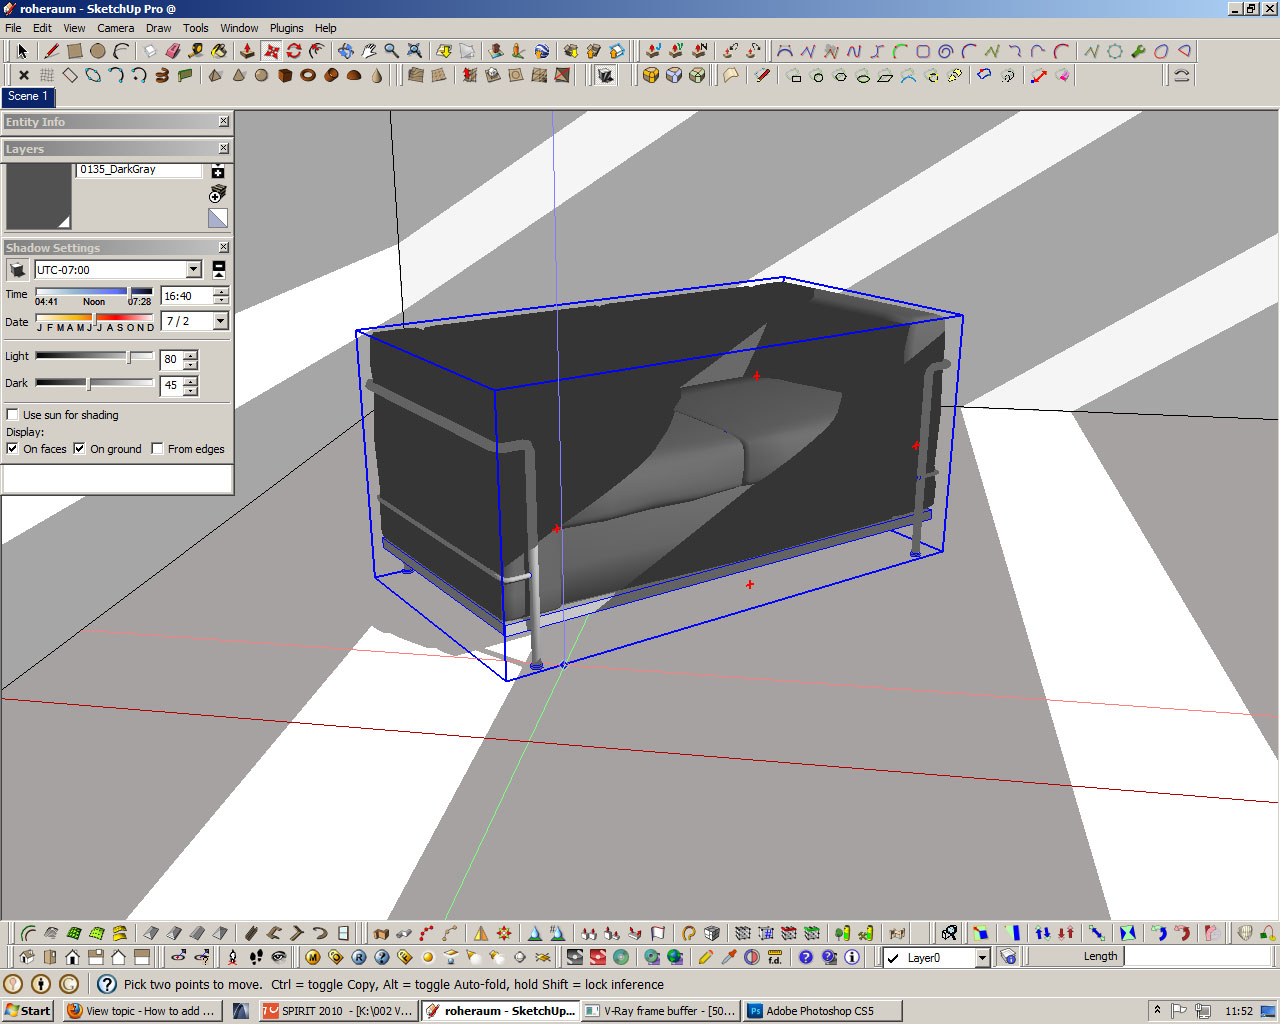The height and width of the screenshot is (1024, 1280).
Task: Select the Rotate tool
Action: point(294,51)
